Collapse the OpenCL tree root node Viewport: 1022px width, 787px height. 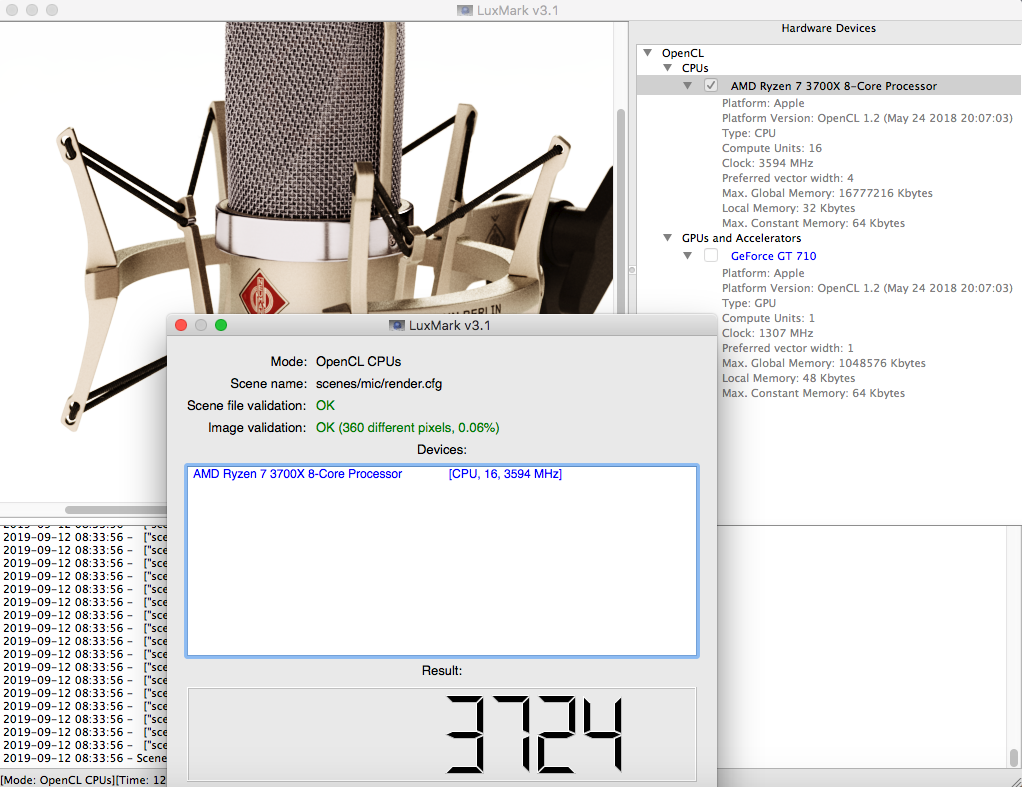[x=648, y=52]
